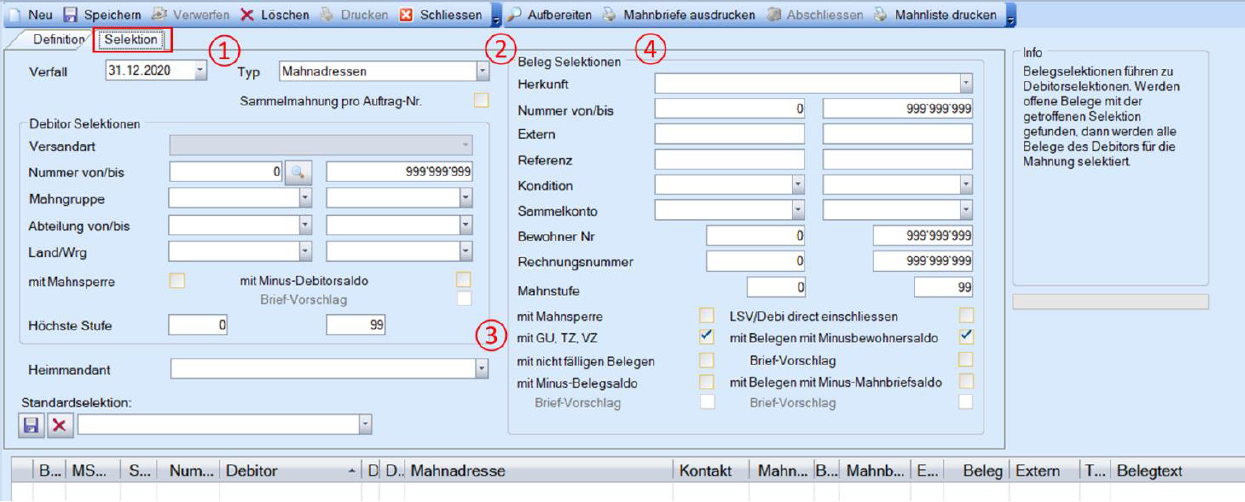Switch to the Definition tab
The width and height of the screenshot is (1245, 502).
(x=59, y=40)
